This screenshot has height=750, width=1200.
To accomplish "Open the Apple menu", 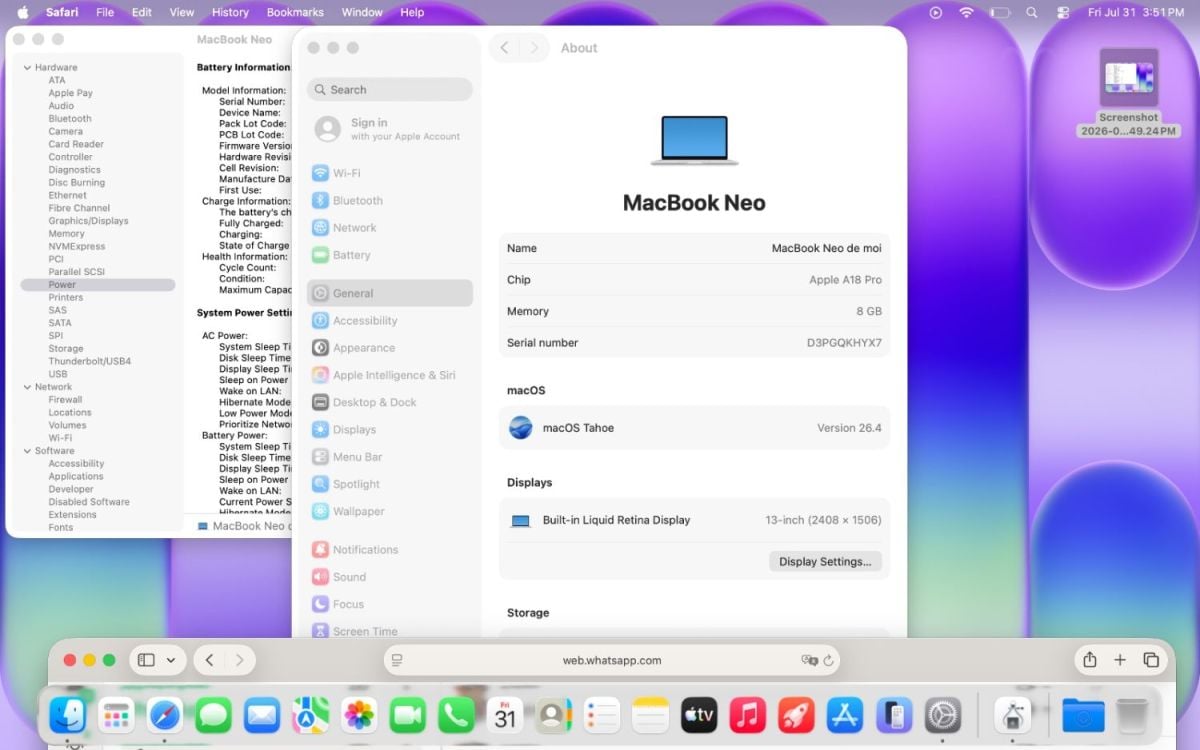I will click(x=22, y=13).
